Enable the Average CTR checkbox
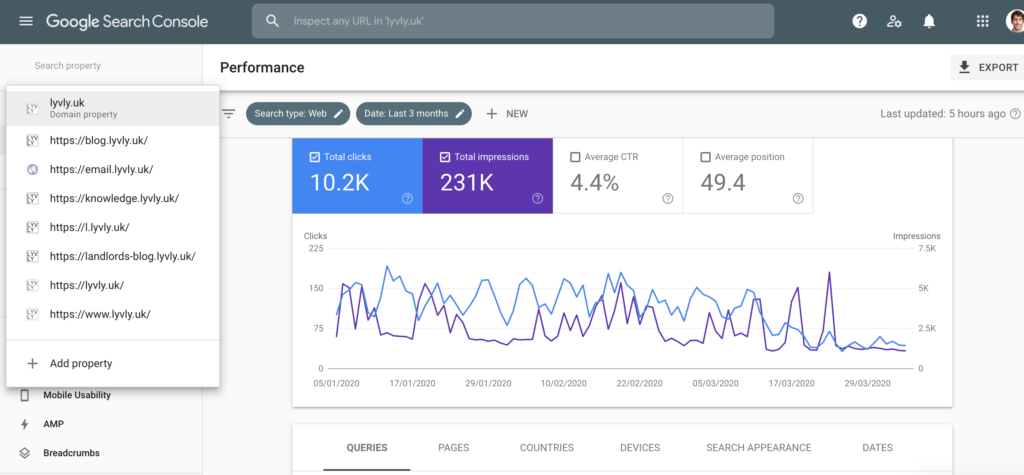Screen dimensions: 1024x475 coord(575,157)
